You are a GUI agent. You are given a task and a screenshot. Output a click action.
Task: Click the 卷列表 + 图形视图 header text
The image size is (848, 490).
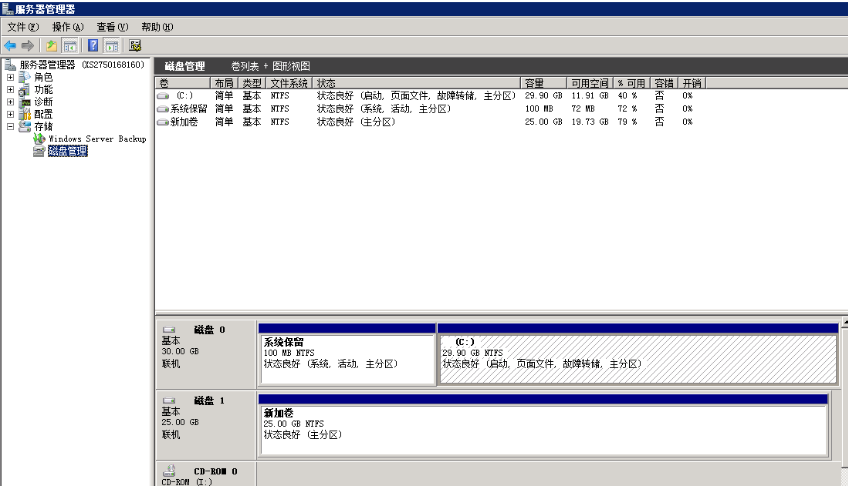[270, 66]
